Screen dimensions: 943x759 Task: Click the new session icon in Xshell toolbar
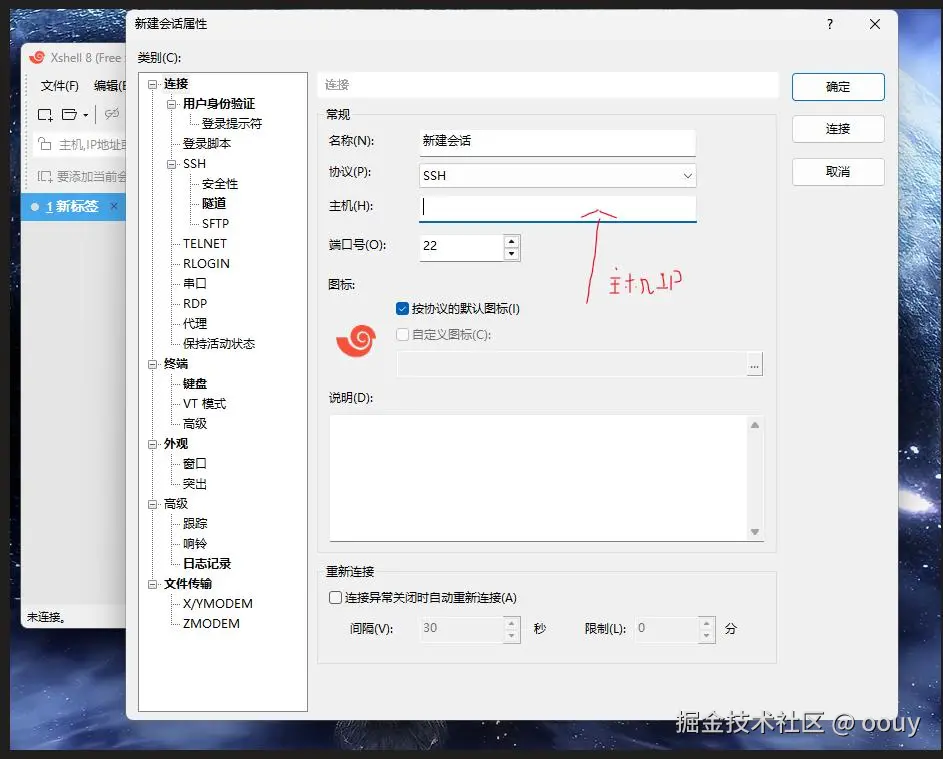pyautogui.click(x=45, y=114)
